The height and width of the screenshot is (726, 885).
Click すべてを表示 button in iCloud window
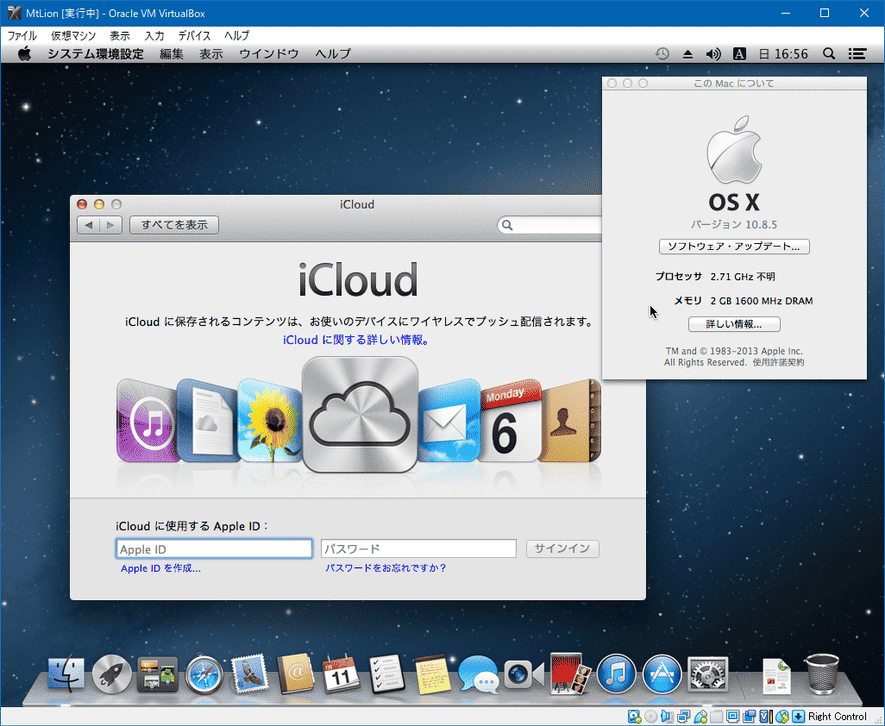174,225
